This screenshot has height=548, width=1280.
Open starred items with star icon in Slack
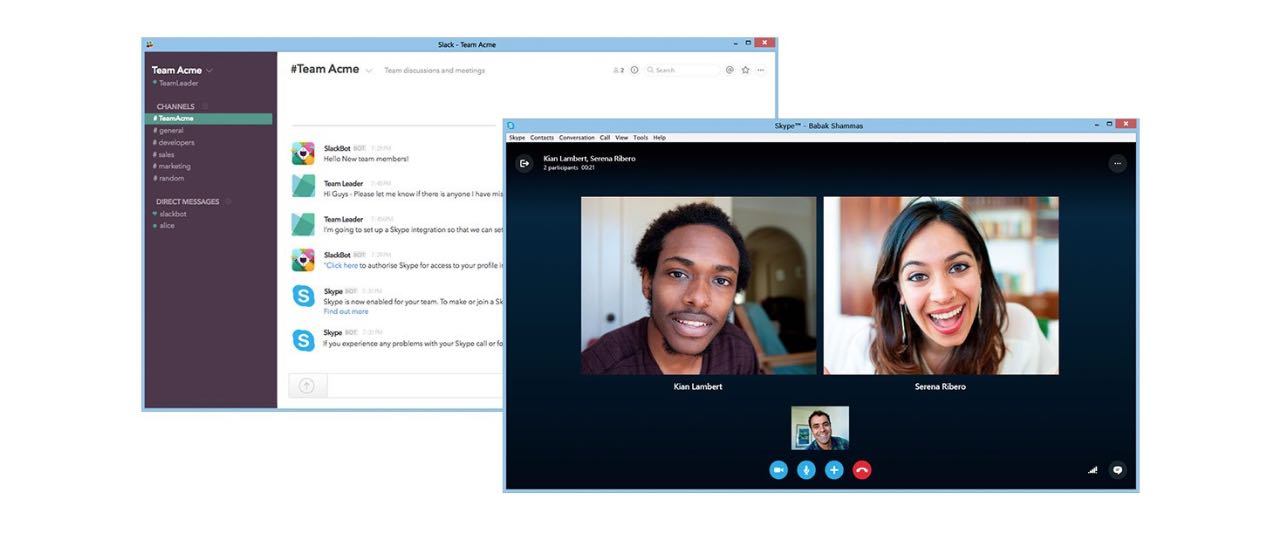745,70
